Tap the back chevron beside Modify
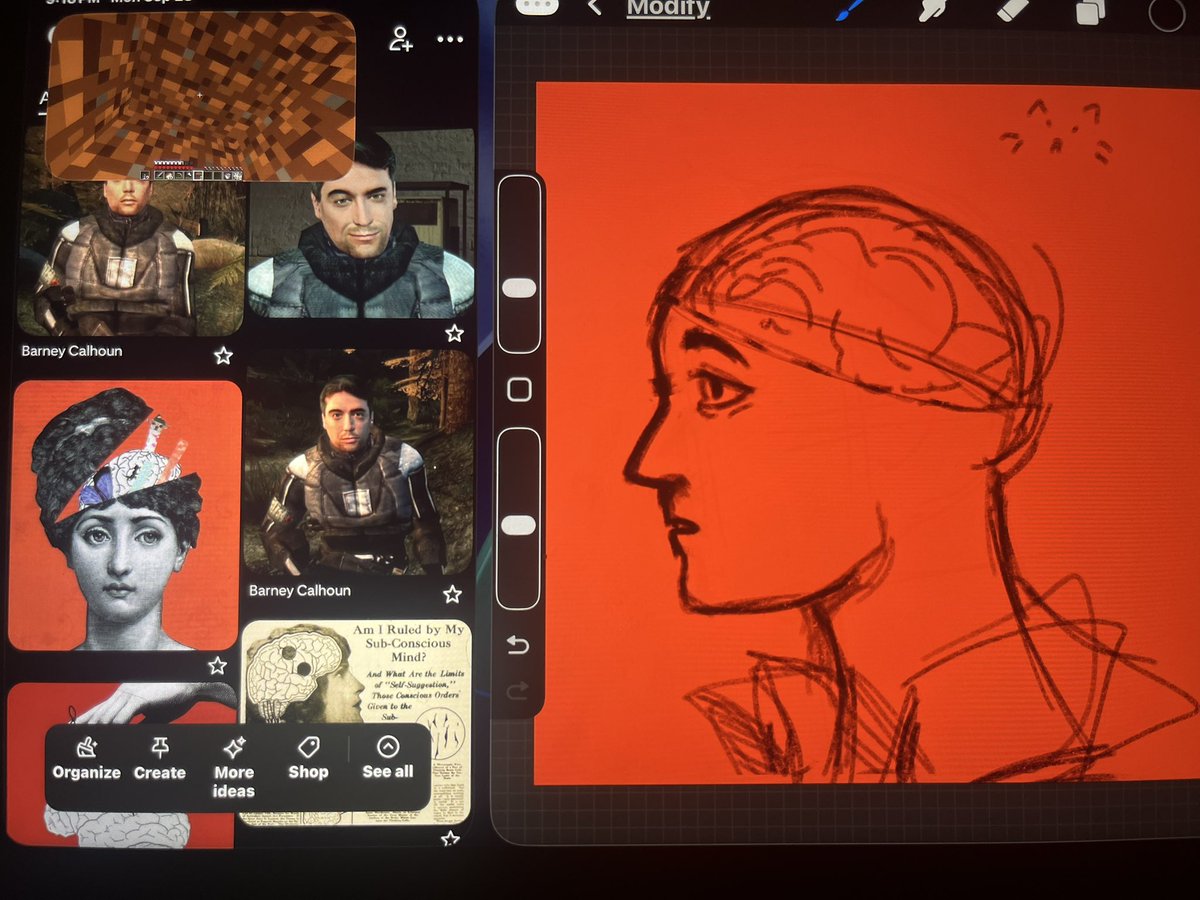 click(594, 8)
